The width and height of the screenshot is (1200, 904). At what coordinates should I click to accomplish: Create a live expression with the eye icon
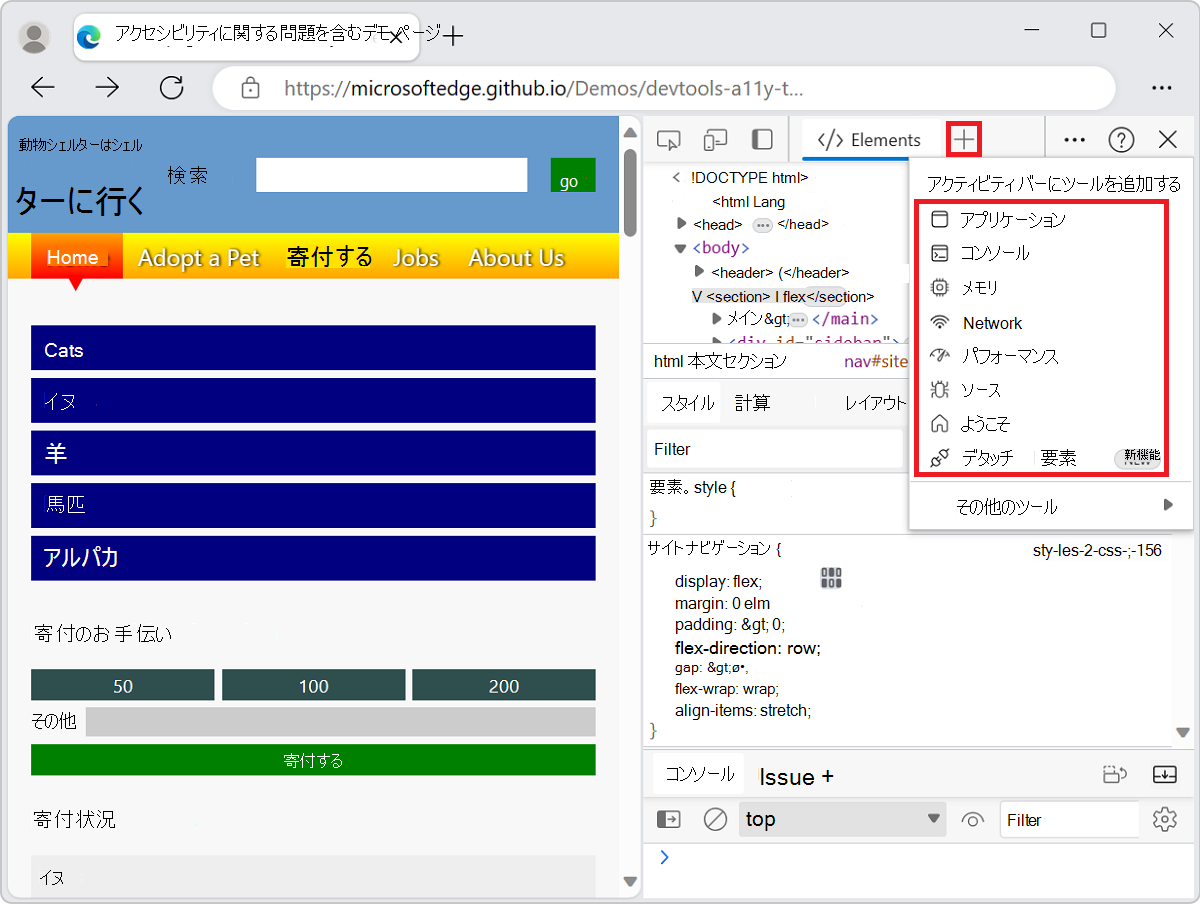tap(971, 819)
